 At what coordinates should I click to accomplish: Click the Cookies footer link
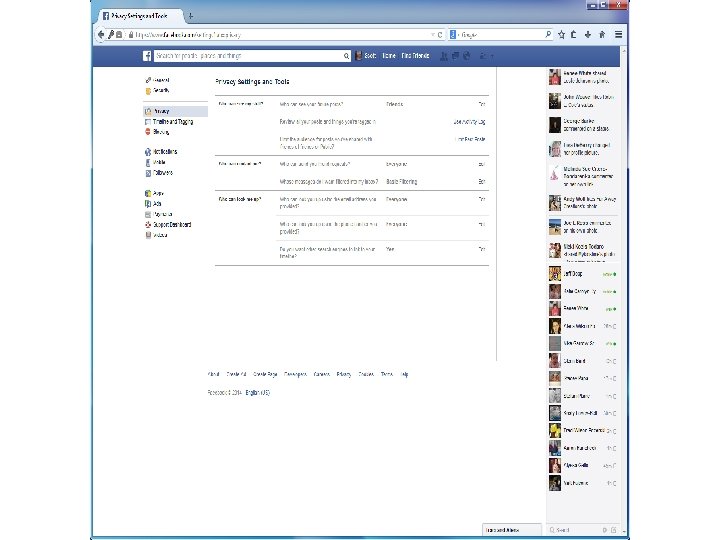click(366, 374)
